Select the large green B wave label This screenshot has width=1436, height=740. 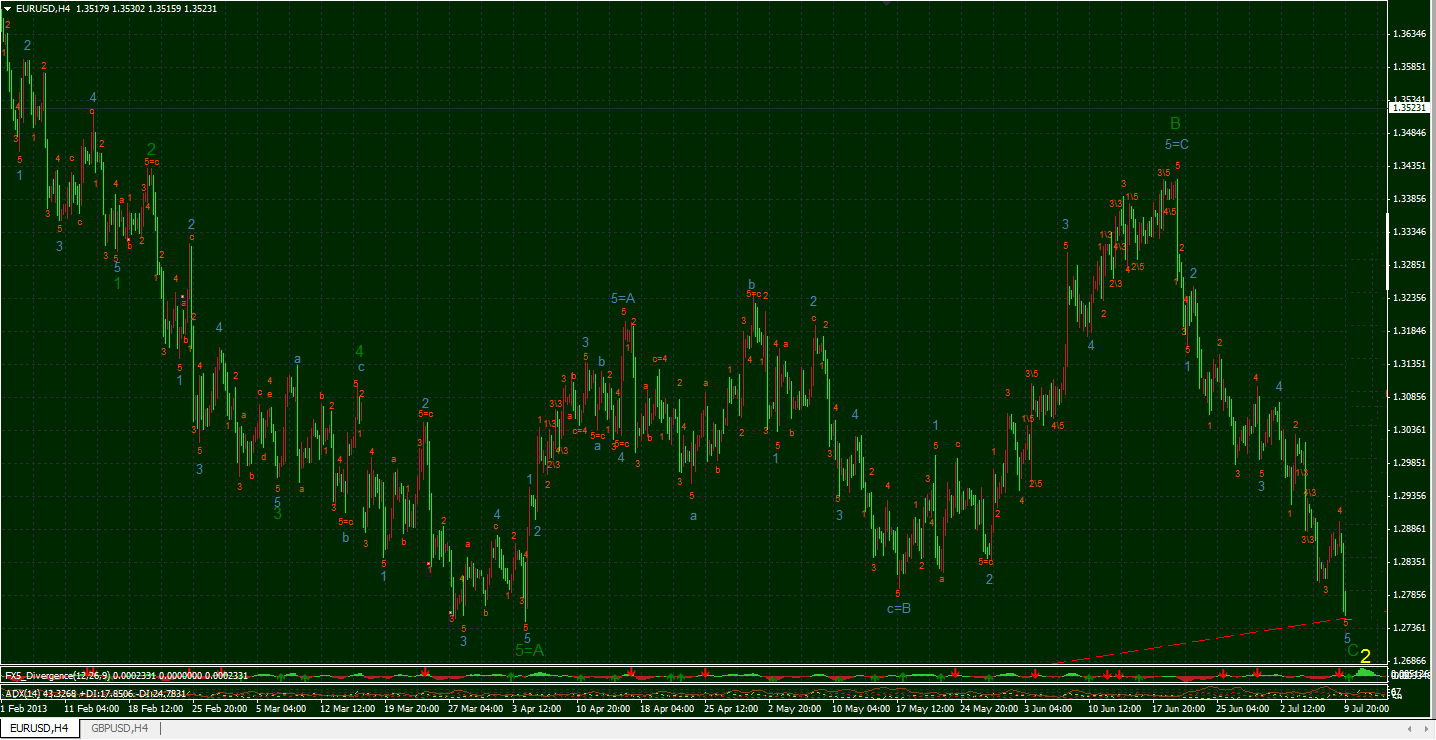coord(1175,124)
